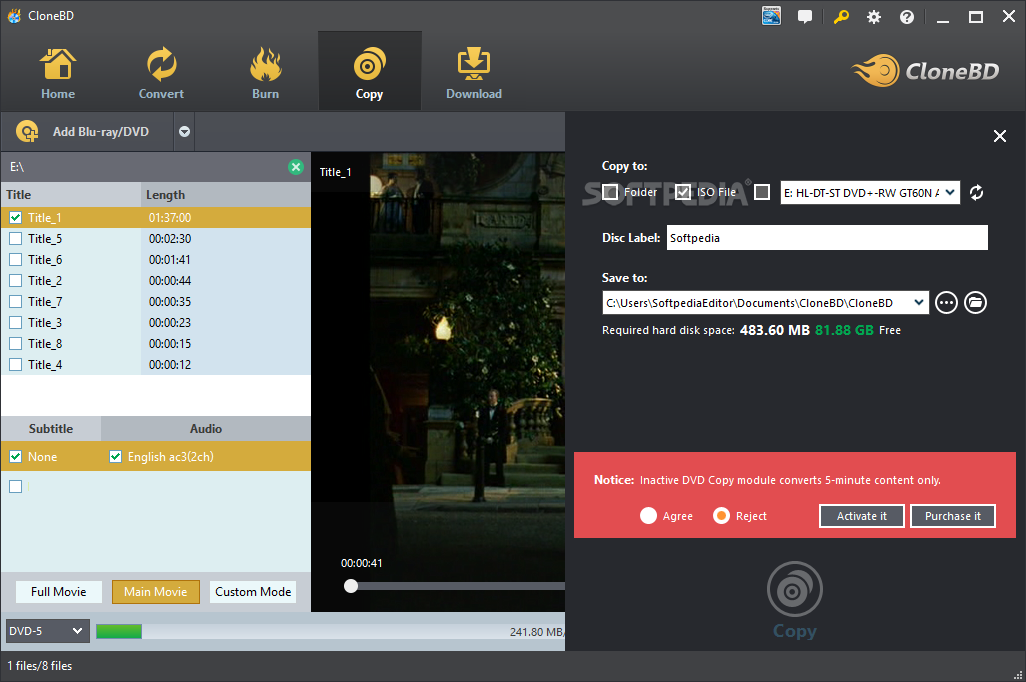Toggle the English ac3(2ch) audio checkbox
The image size is (1026, 682).
[115, 456]
